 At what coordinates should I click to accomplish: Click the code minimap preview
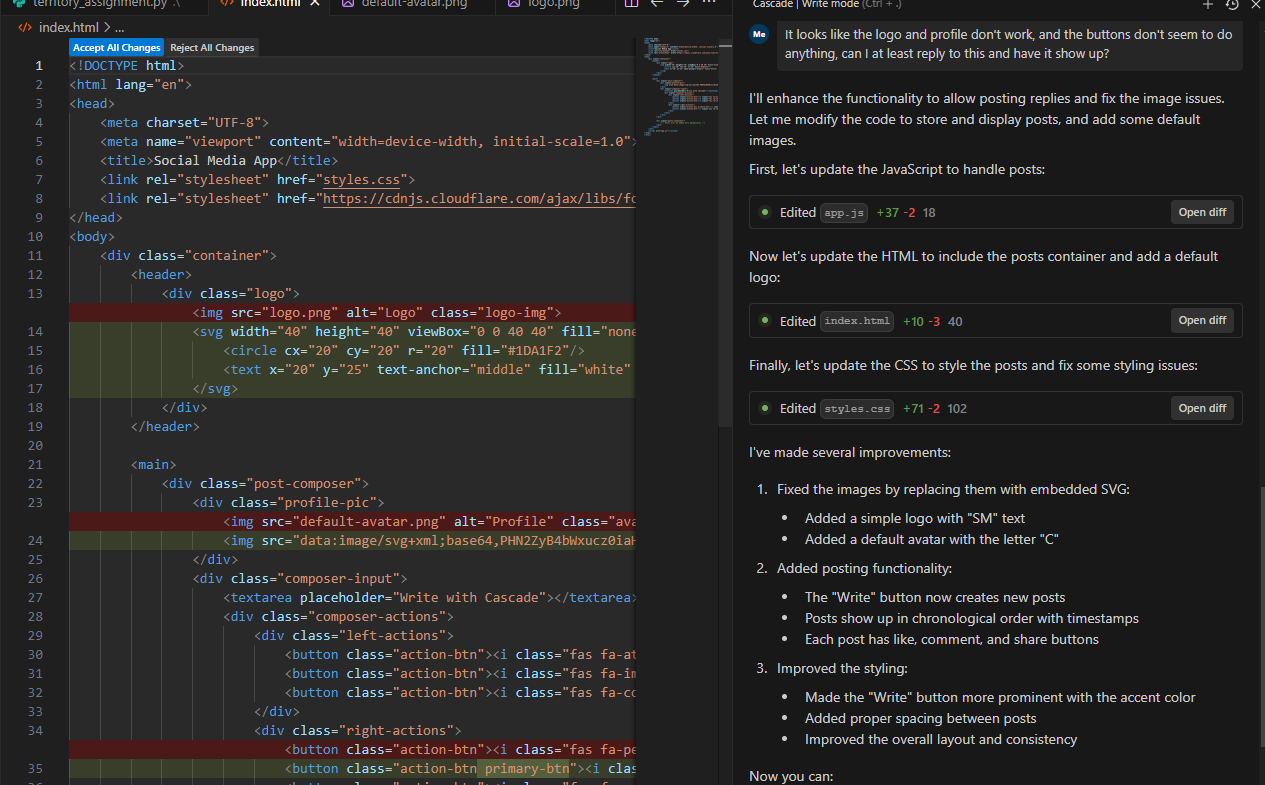[676, 85]
